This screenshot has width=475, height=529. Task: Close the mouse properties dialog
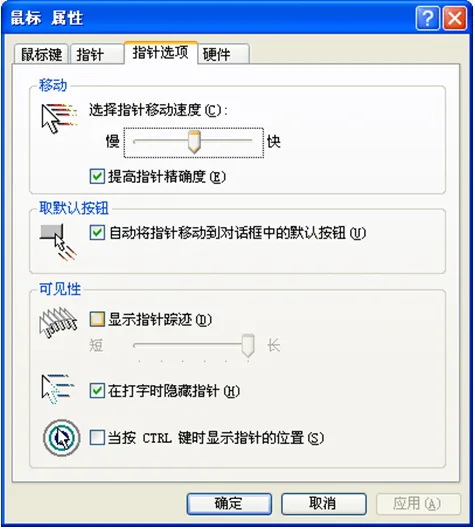tap(454, 18)
